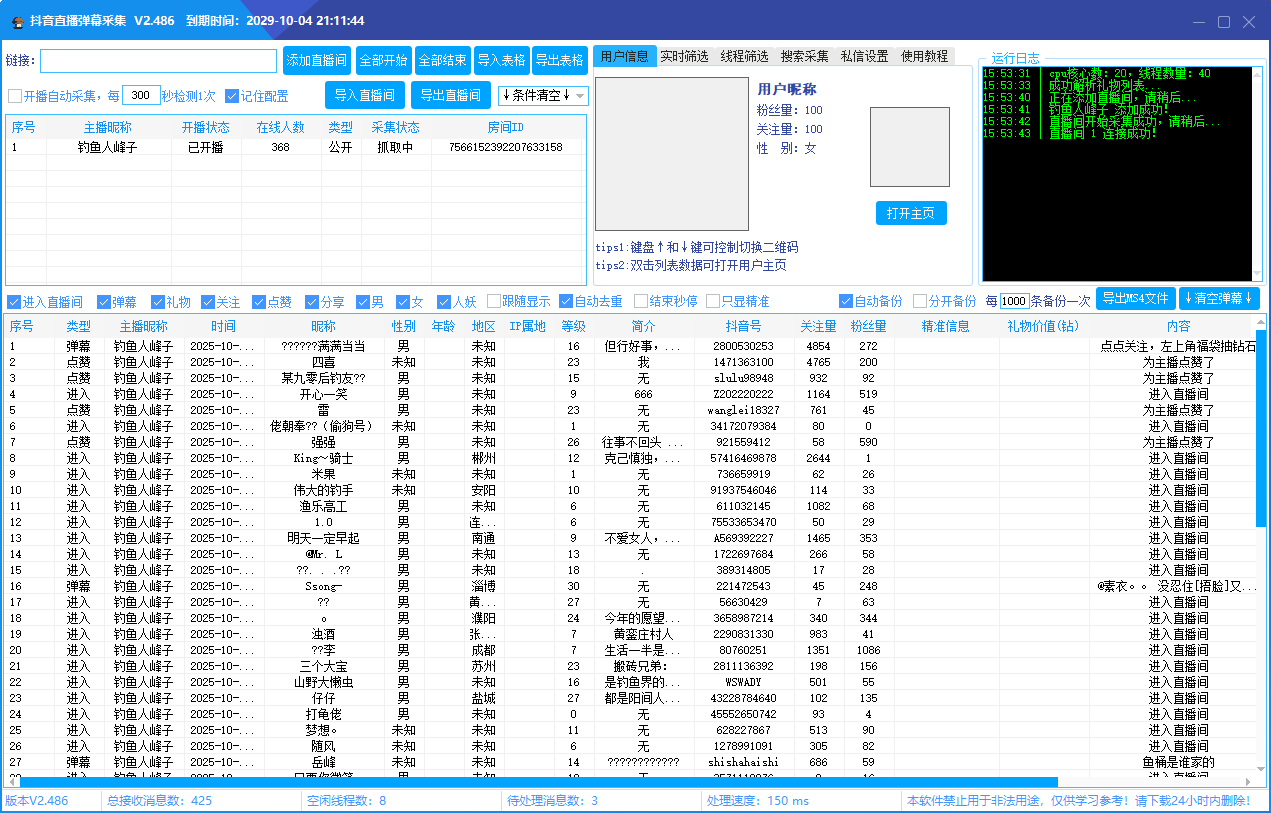Open the host homepage with 打开主页
Image resolution: width=1271 pixels, height=813 pixels.
910,212
